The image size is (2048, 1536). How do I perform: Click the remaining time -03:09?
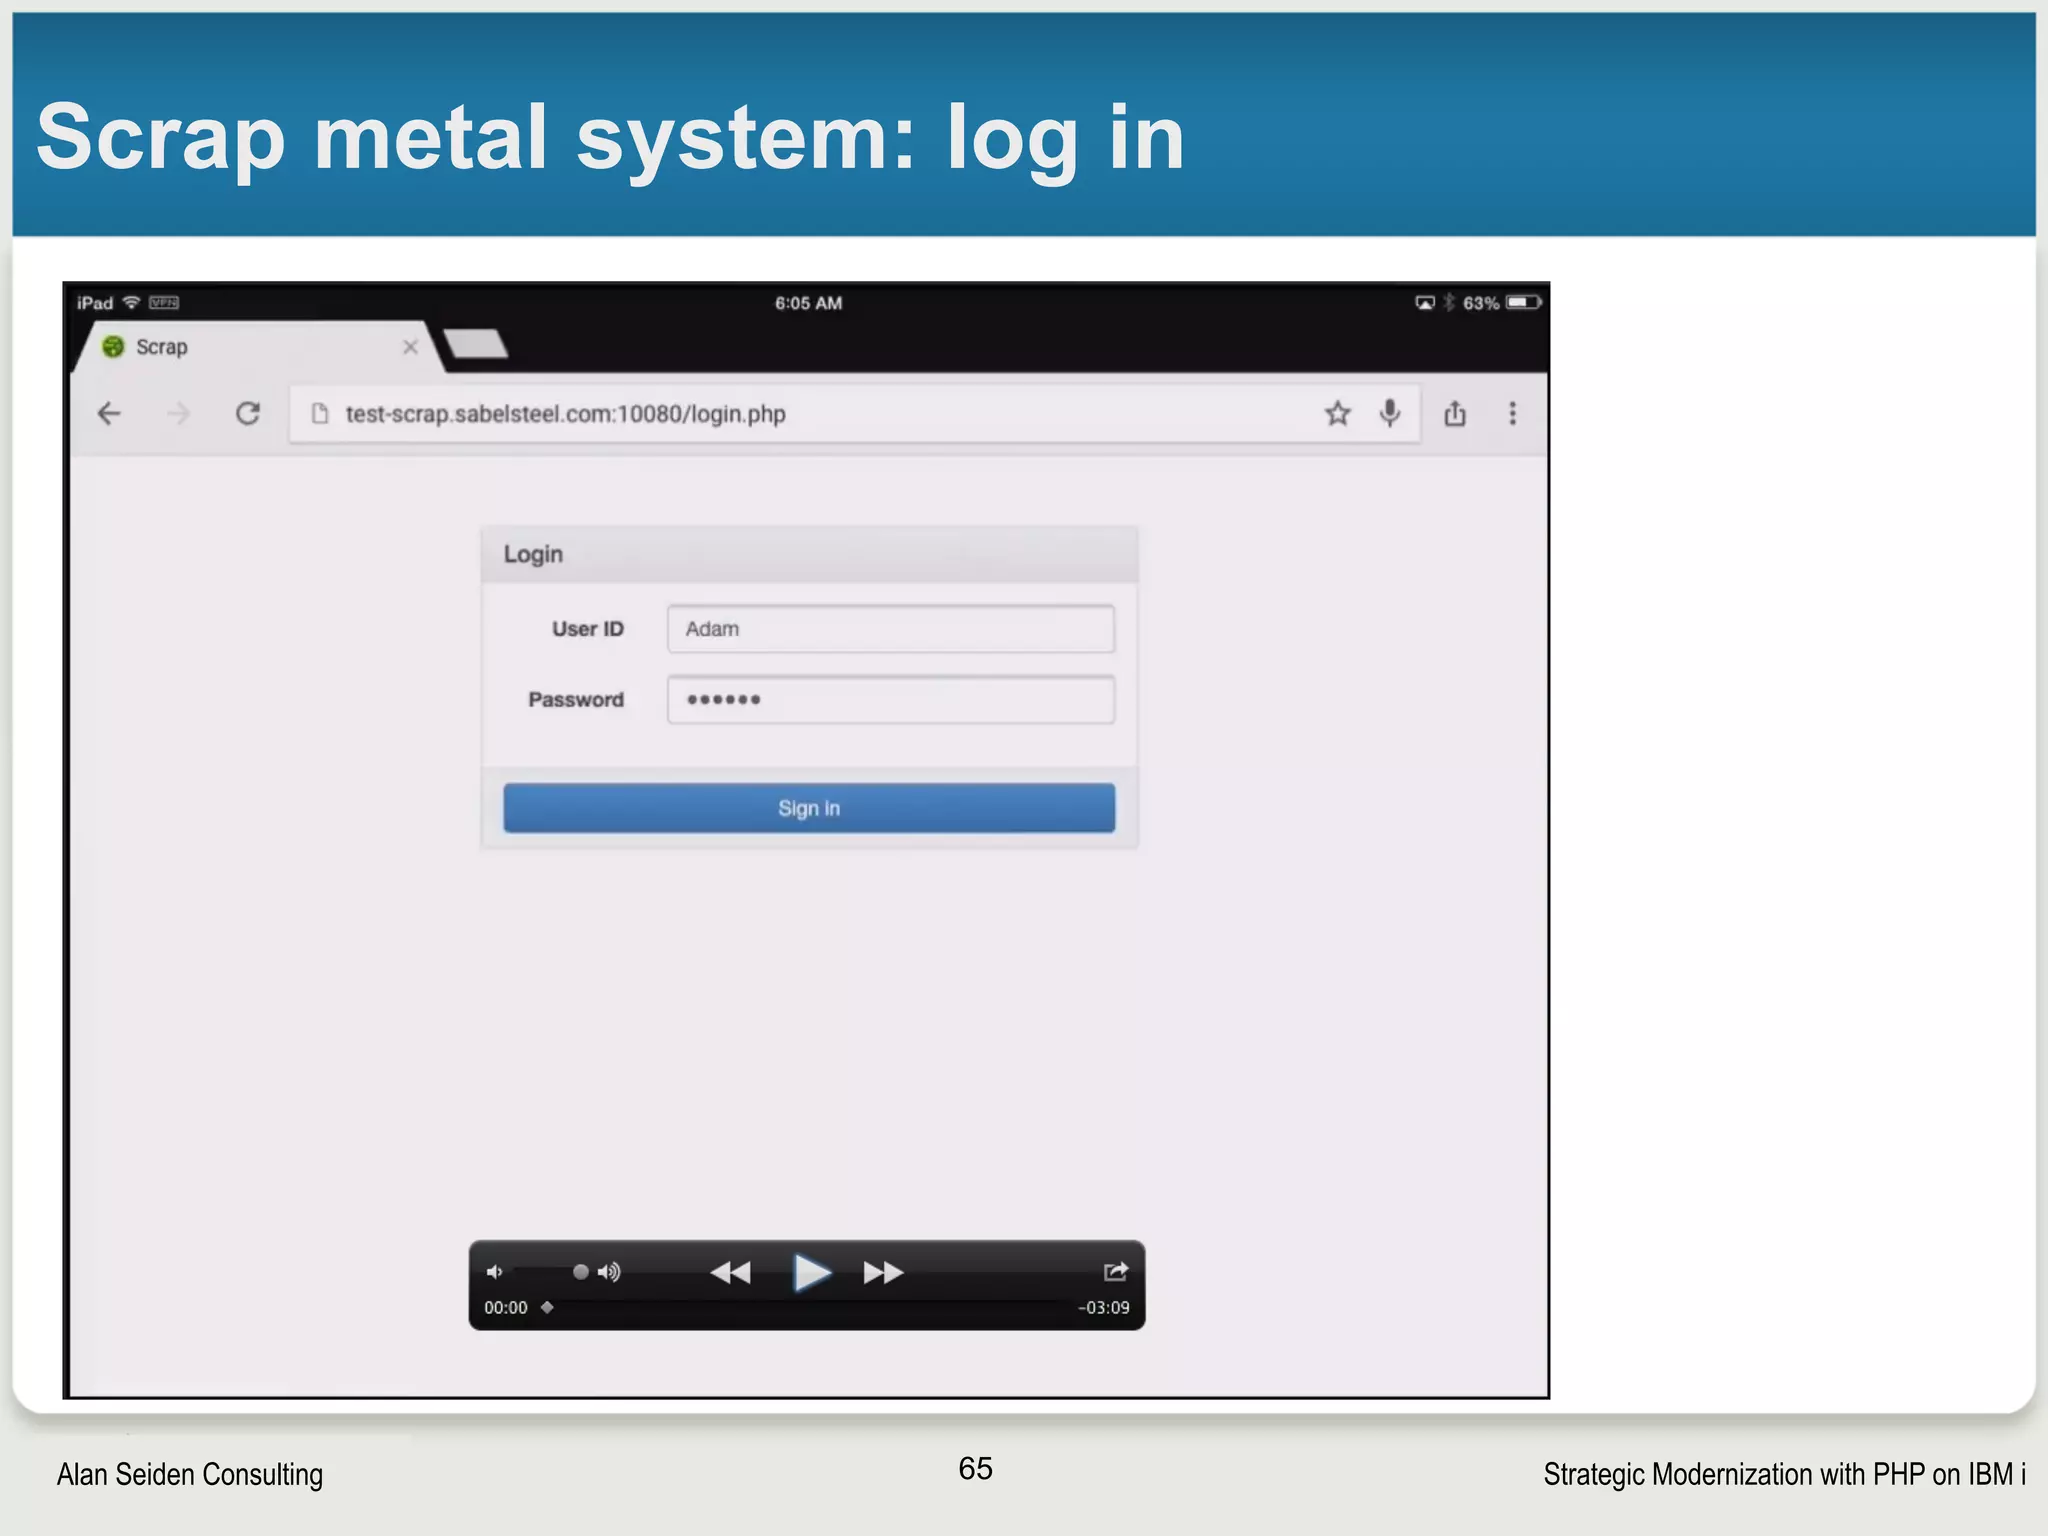tap(1104, 1308)
